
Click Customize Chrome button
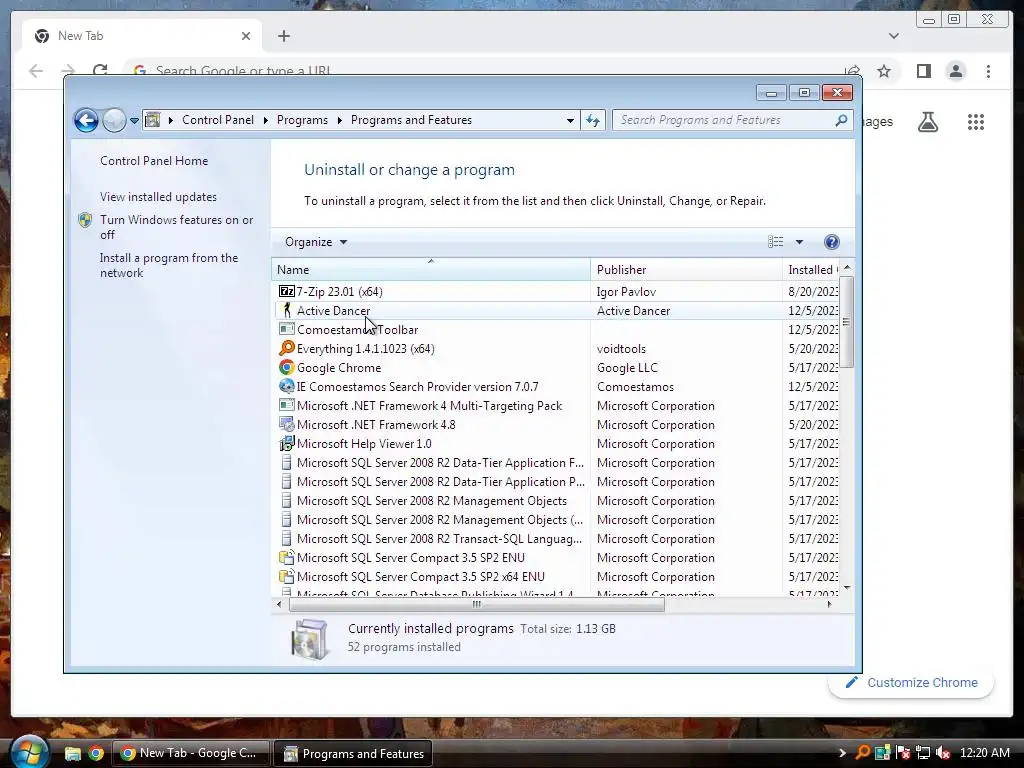[912, 682]
